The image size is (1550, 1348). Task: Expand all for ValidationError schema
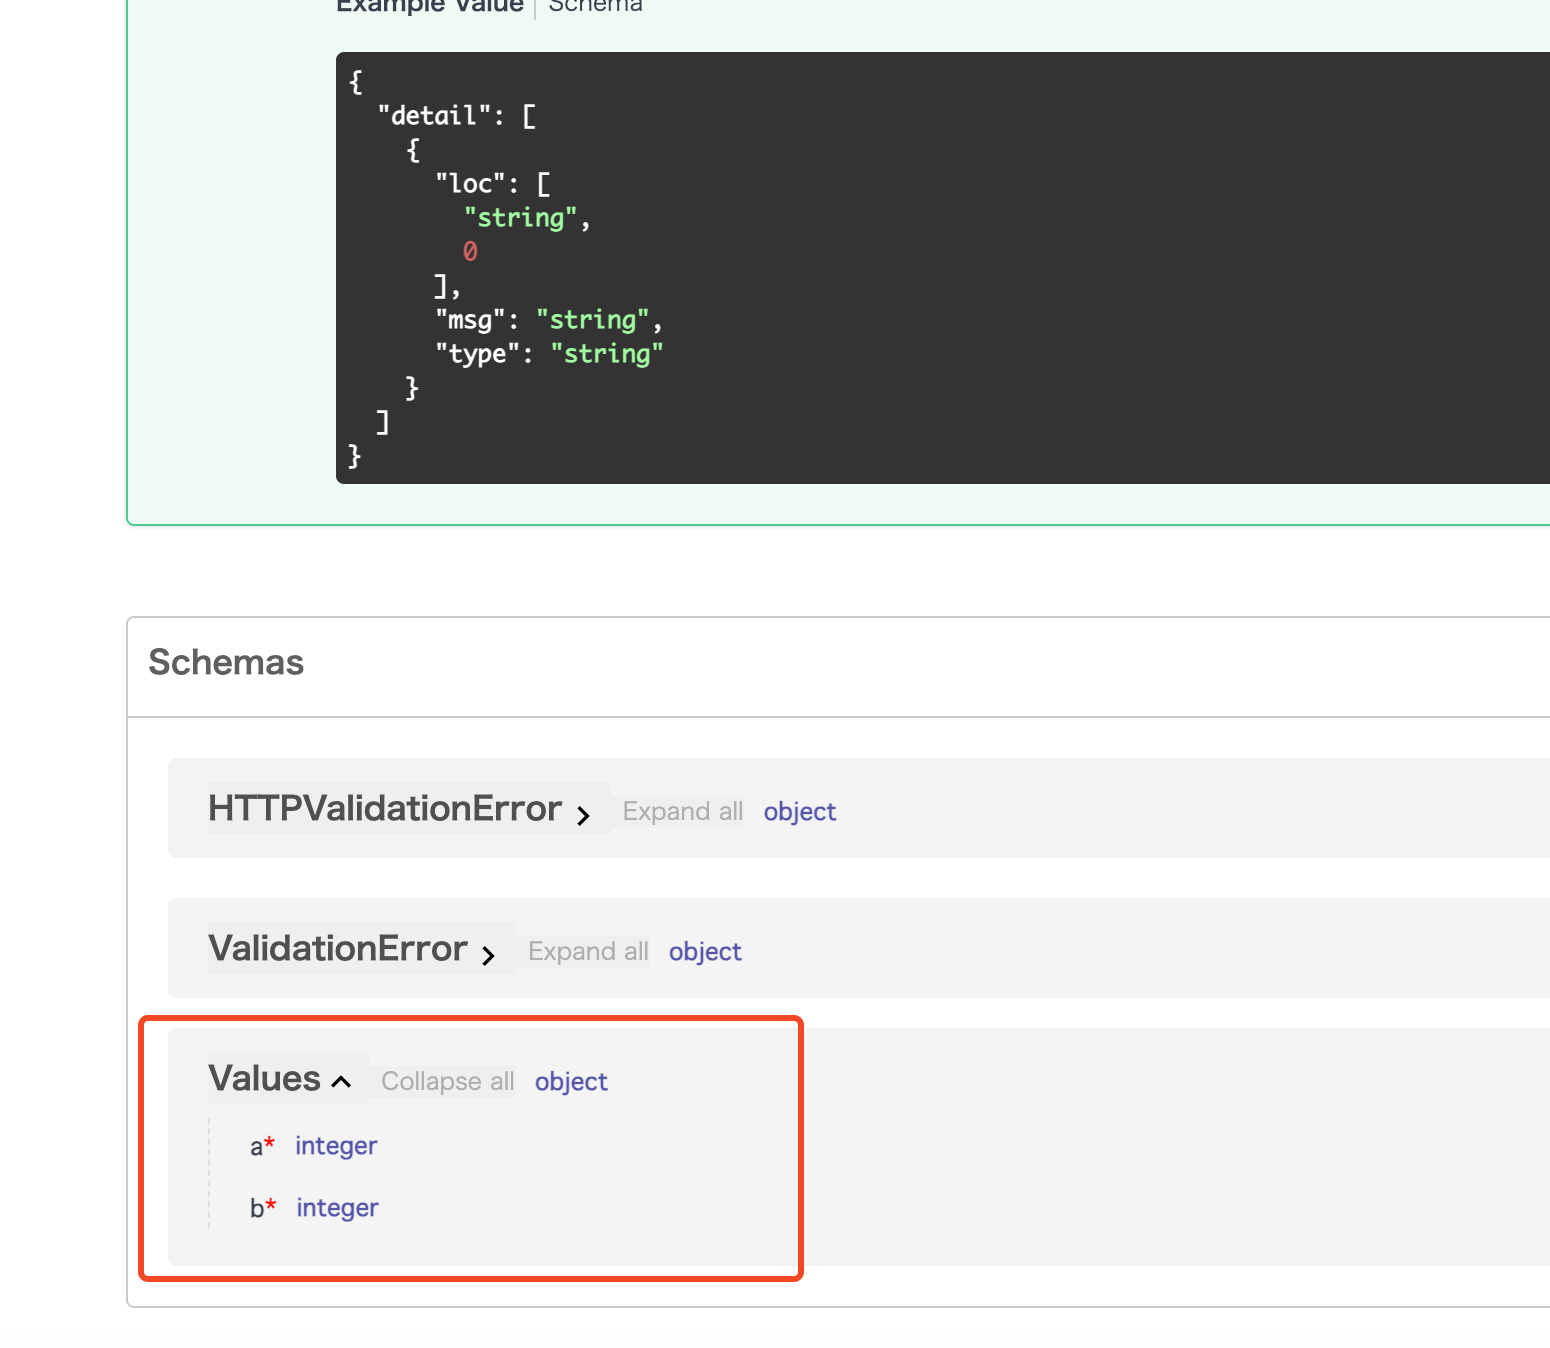[x=588, y=951]
